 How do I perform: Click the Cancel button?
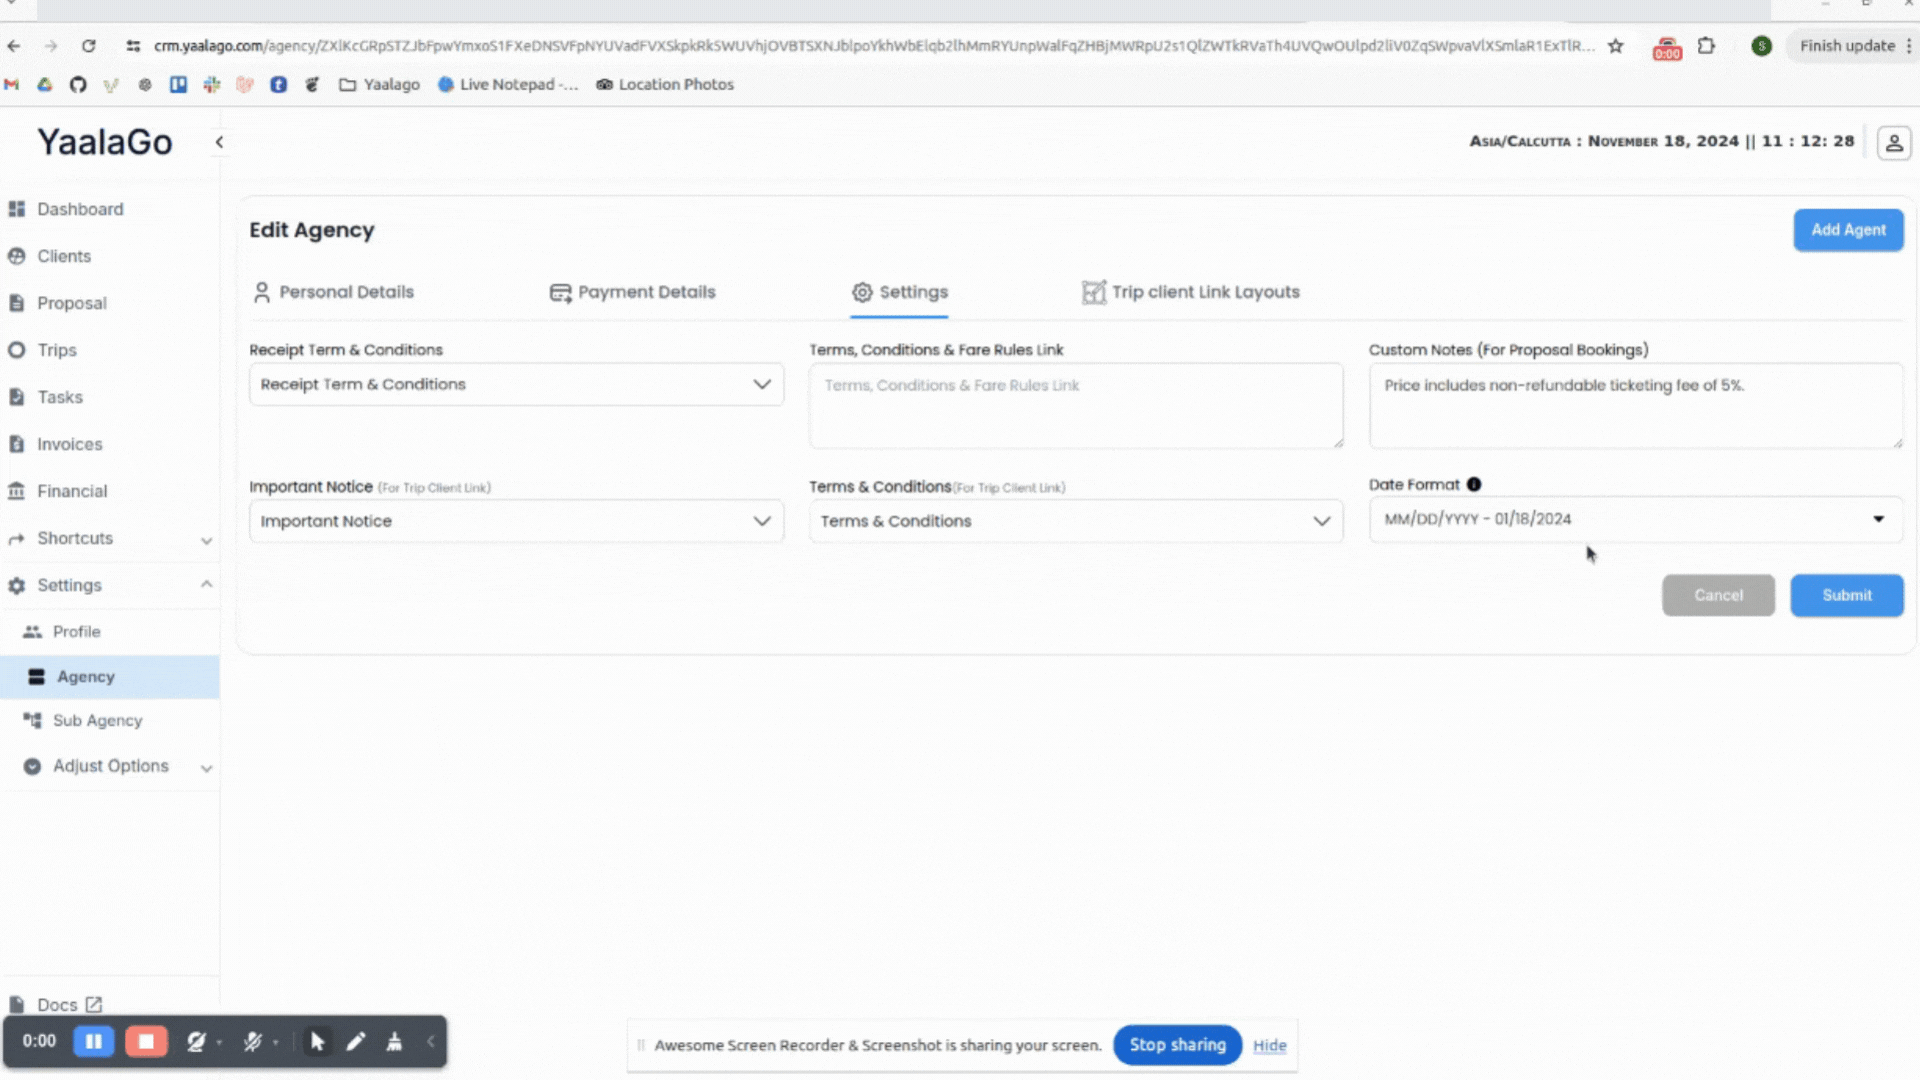click(1718, 595)
